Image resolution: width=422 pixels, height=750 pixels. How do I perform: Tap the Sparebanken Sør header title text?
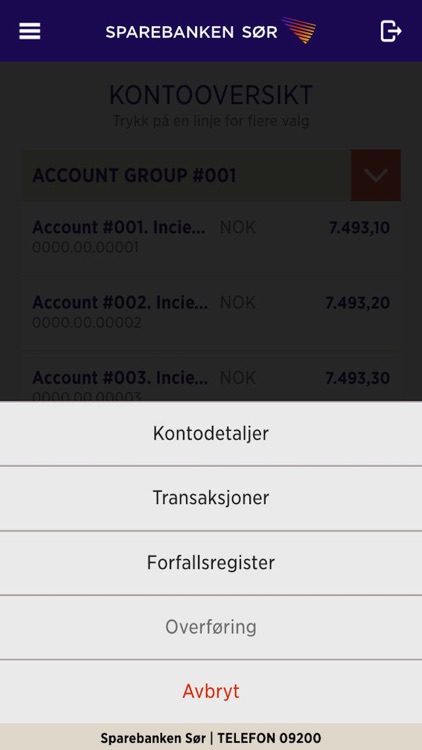click(x=191, y=32)
